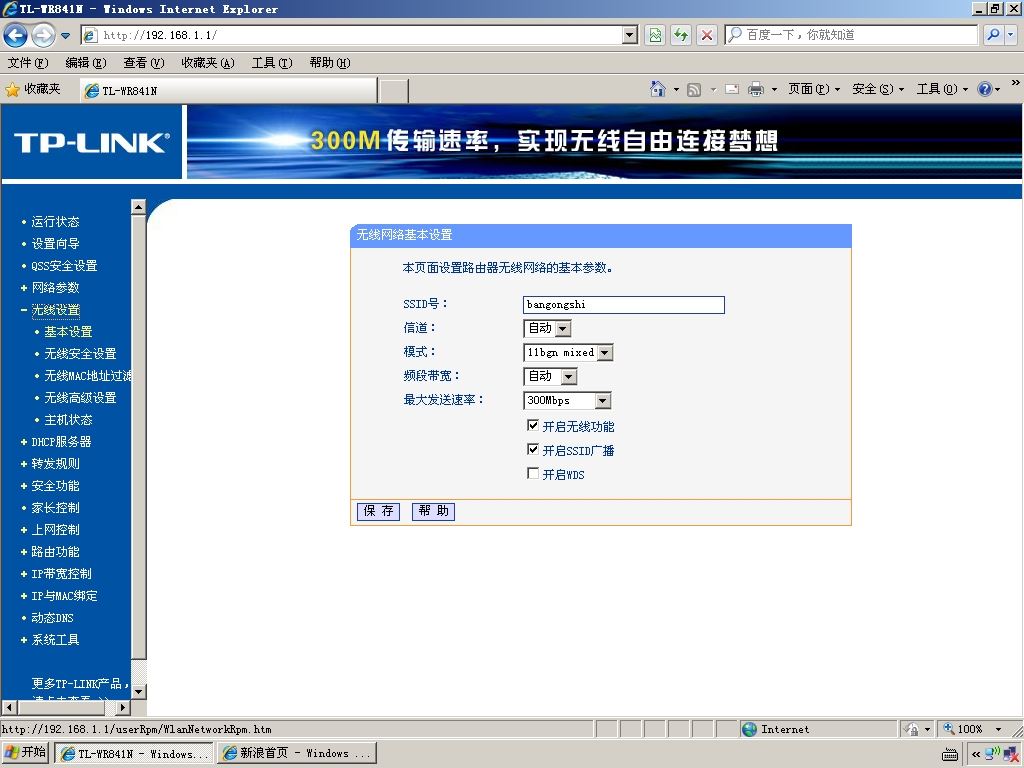The image size is (1024, 768).
Task: Expand the IP带宽控制 sidebar section
Action: tap(61, 574)
